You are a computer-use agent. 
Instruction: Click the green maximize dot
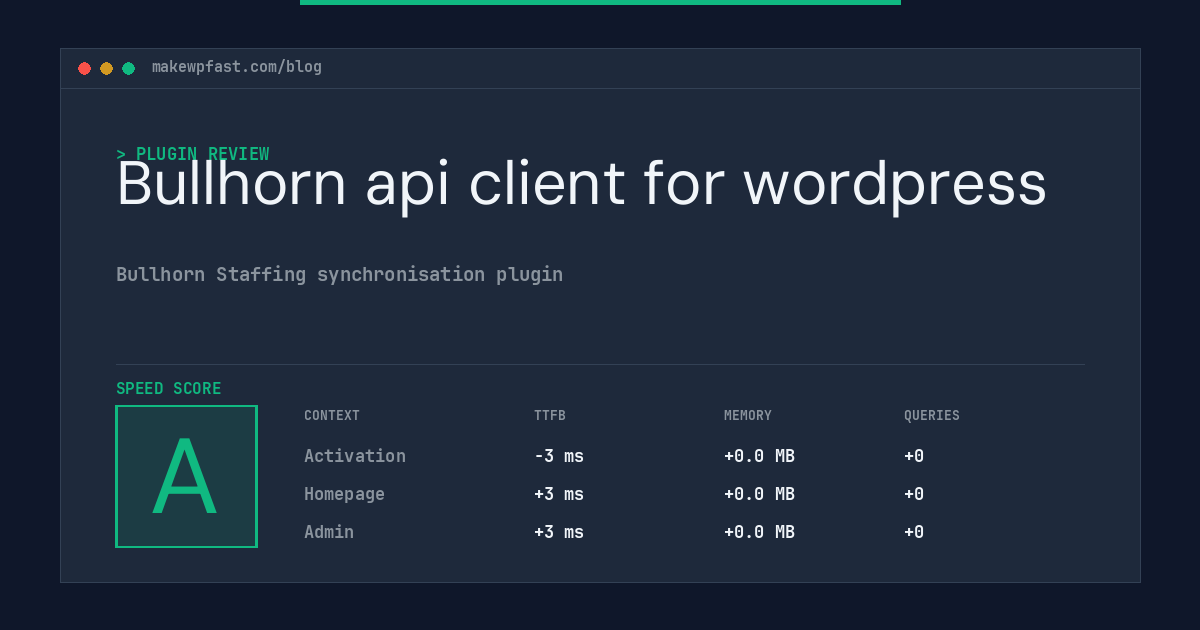click(x=128, y=68)
